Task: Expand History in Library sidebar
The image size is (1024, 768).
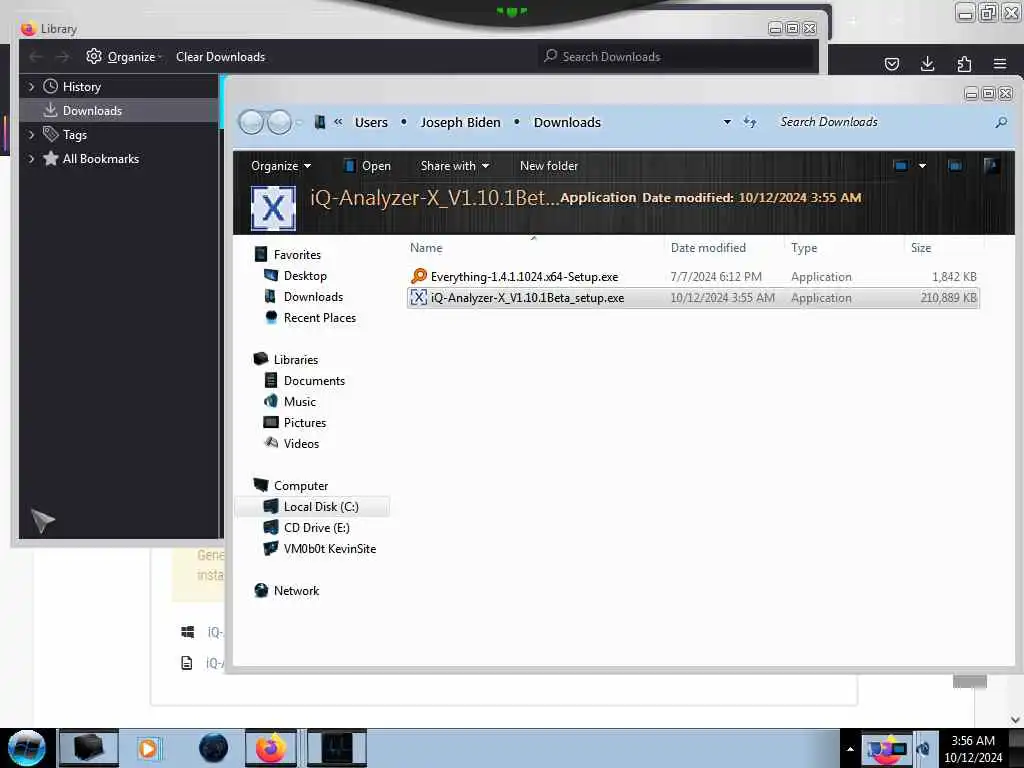Action: (31, 87)
